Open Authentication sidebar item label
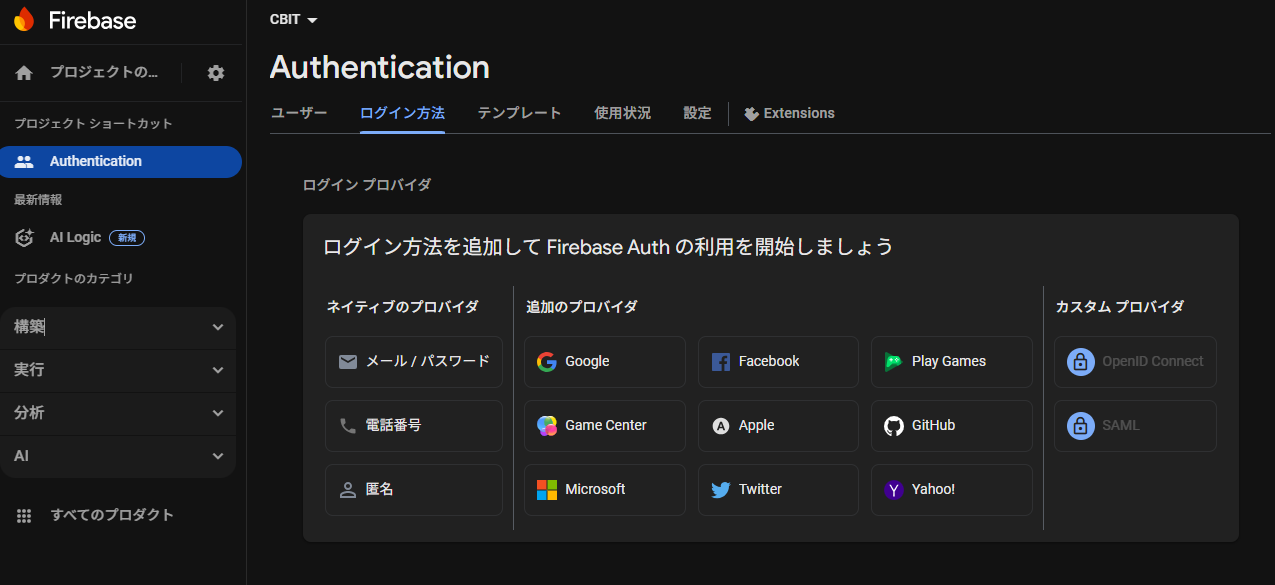 coord(96,162)
